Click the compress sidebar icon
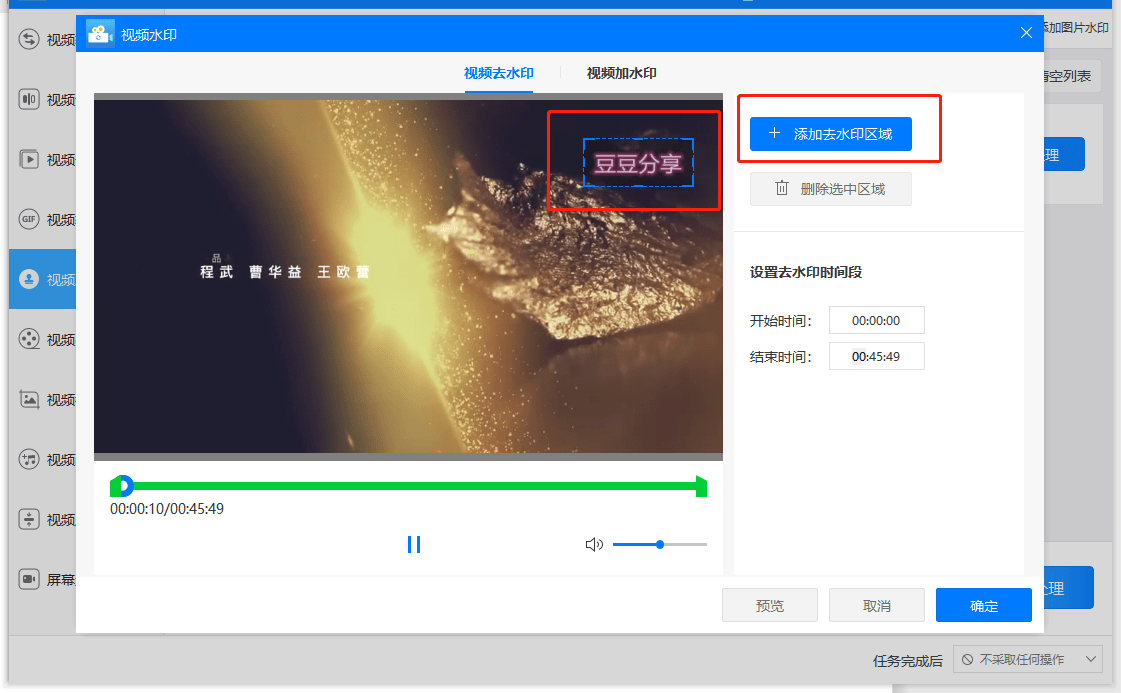Viewport: 1121px width, 693px height. [29, 519]
